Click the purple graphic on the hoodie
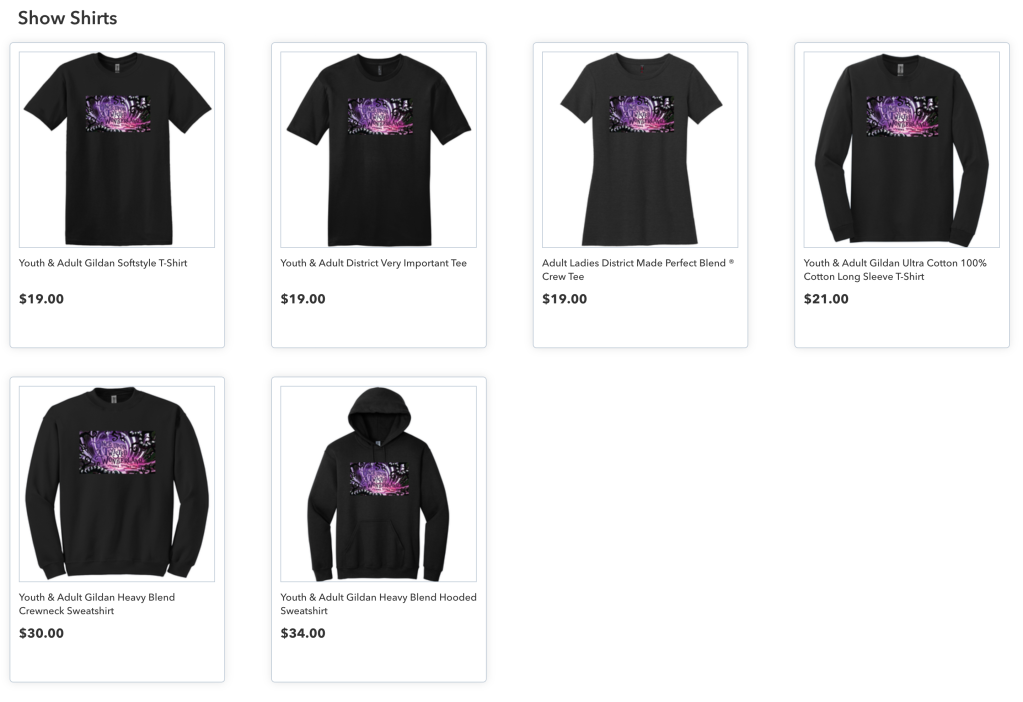 (378, 479)
